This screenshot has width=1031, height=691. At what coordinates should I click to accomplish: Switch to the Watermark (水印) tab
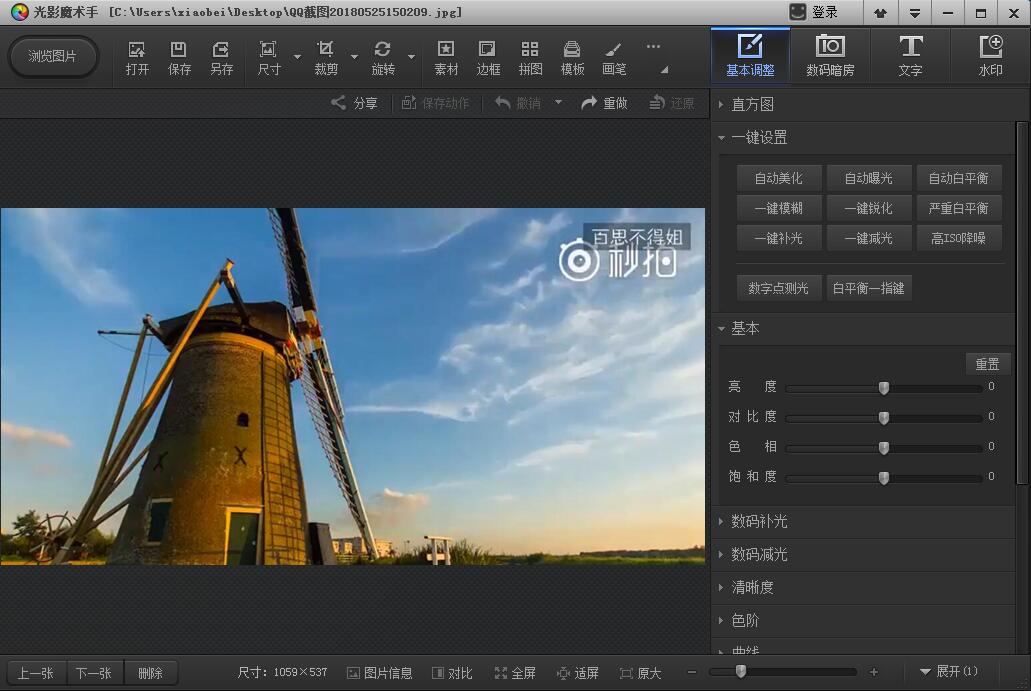point(990,56)
